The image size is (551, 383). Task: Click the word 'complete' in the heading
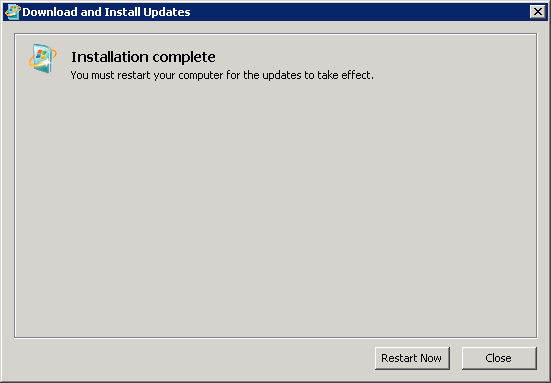click(x=184, y=58)
